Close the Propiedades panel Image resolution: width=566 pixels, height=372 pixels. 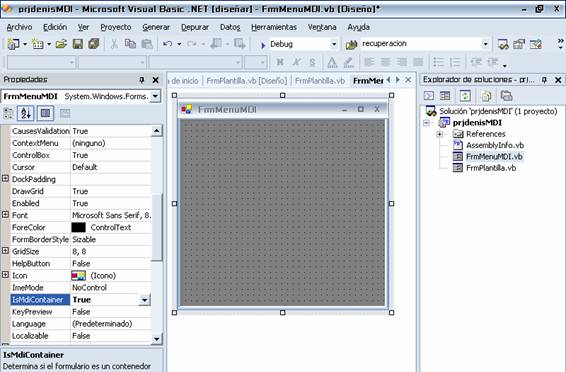point(156,80)
